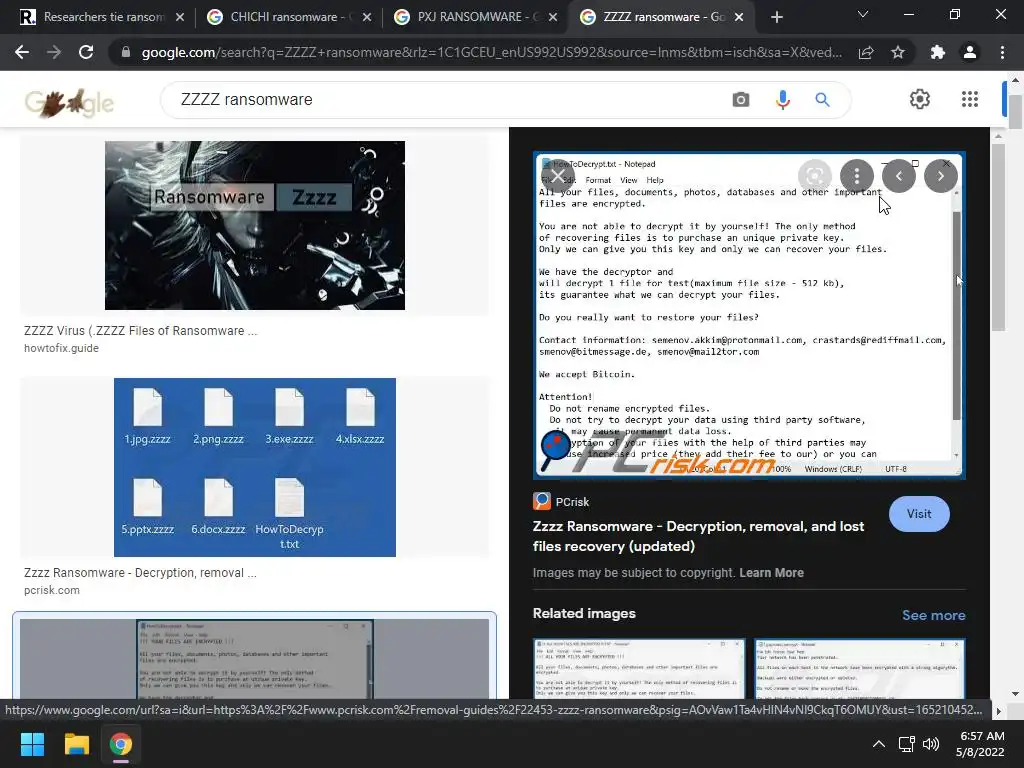1024x768 pixels.
Task: Start voice search with the microphone
Action: [x=782, y=100]
